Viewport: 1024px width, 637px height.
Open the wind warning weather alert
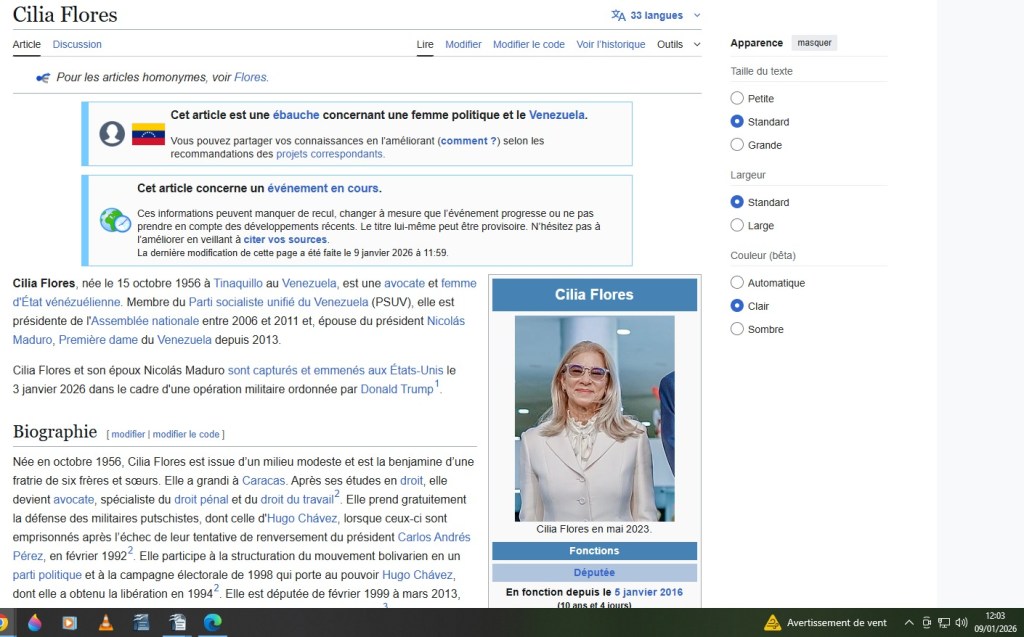coord(825,622)
